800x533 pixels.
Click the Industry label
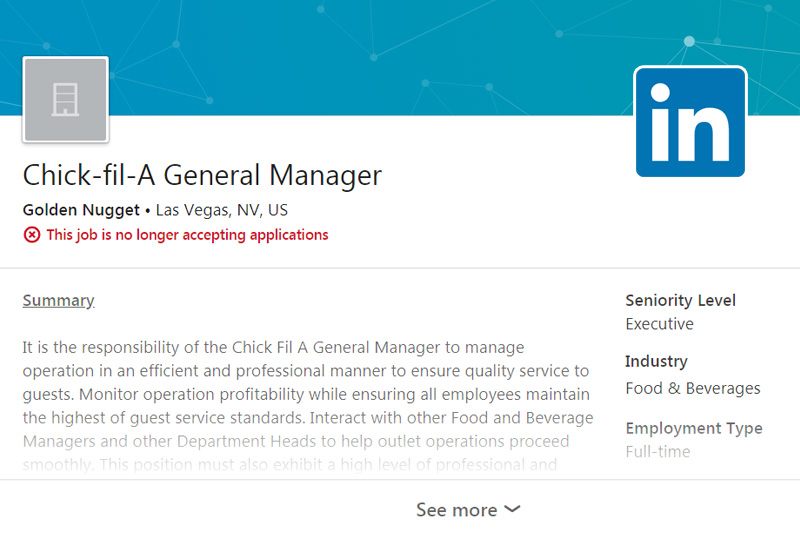(x=656, y=361)
